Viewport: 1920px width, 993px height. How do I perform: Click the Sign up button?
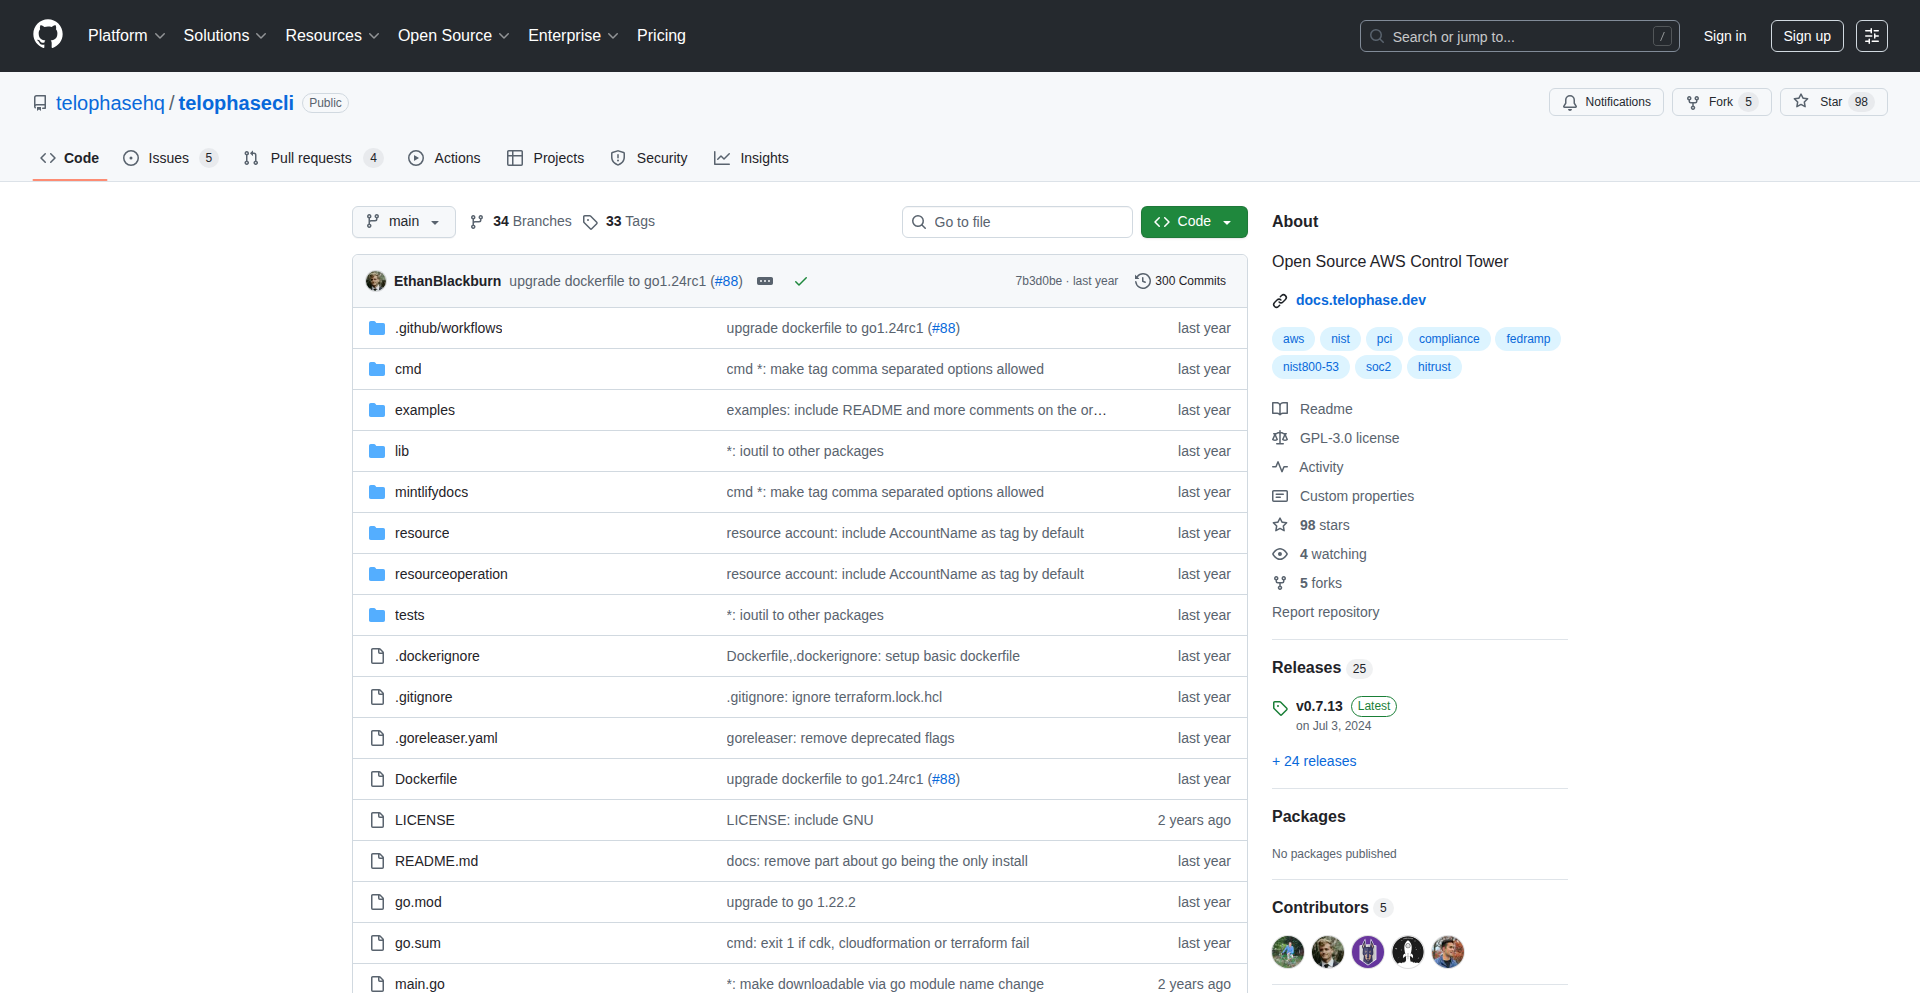pos(1807,36)
